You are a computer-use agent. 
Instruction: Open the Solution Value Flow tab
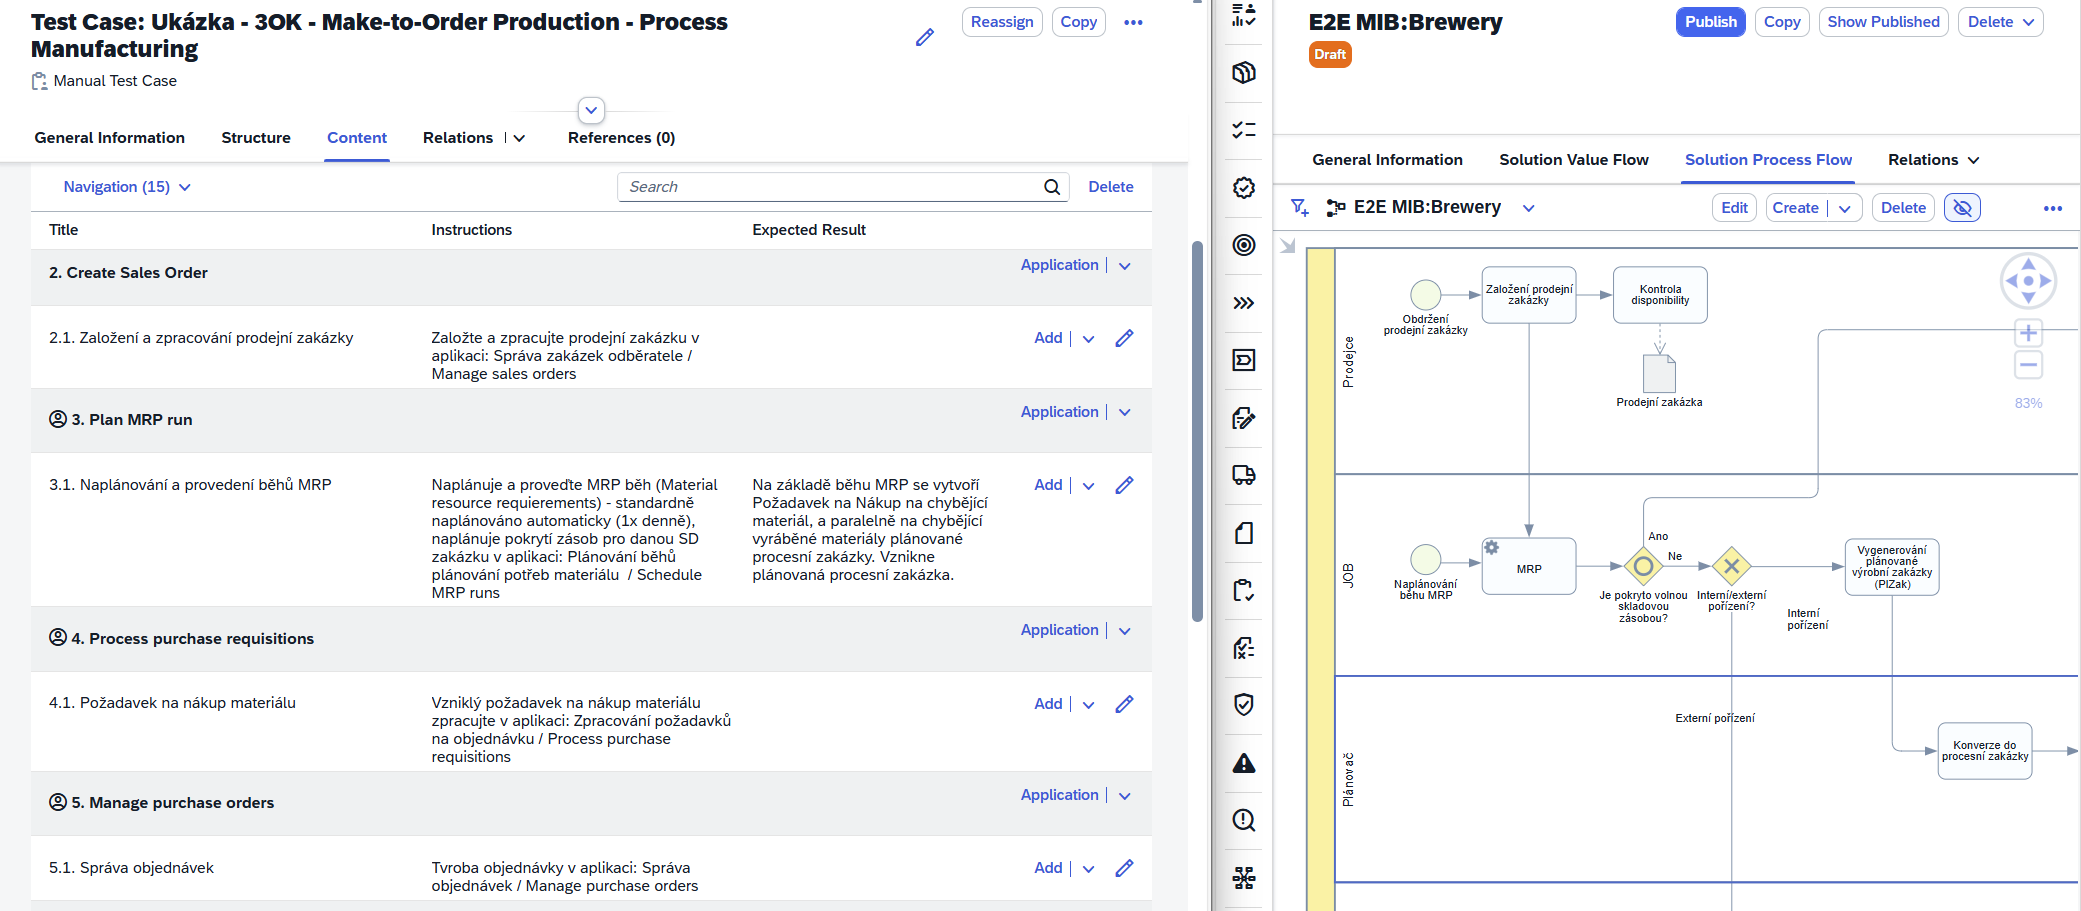click(1573, 160)
